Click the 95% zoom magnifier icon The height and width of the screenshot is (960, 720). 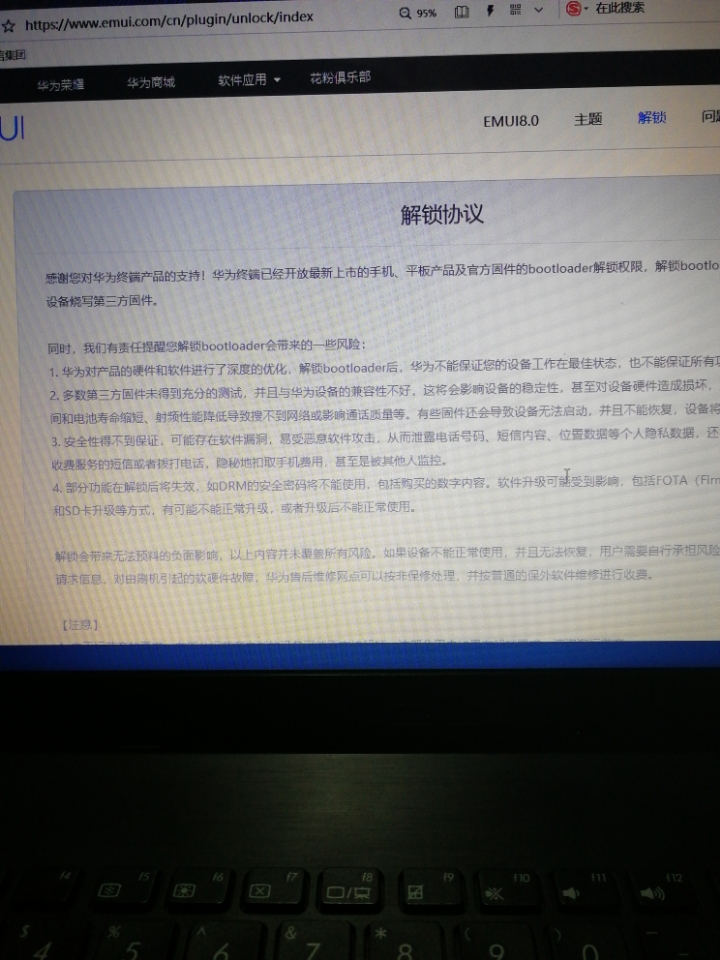click(x=405, y=13)
